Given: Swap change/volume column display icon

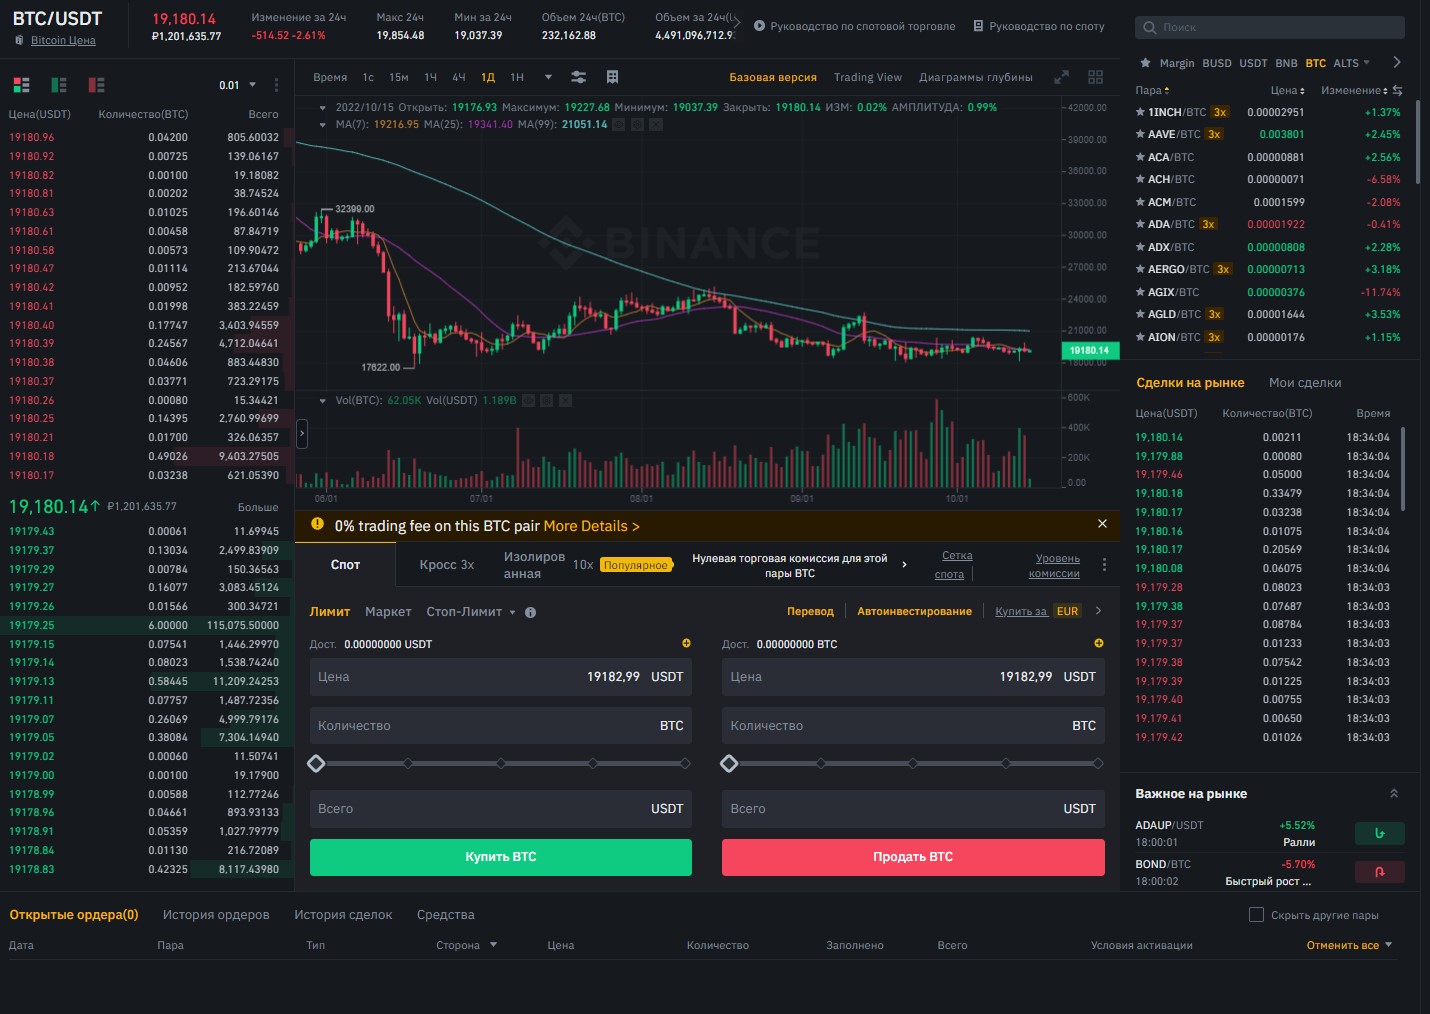Looking at the screenshot, I should (1397, 90).
